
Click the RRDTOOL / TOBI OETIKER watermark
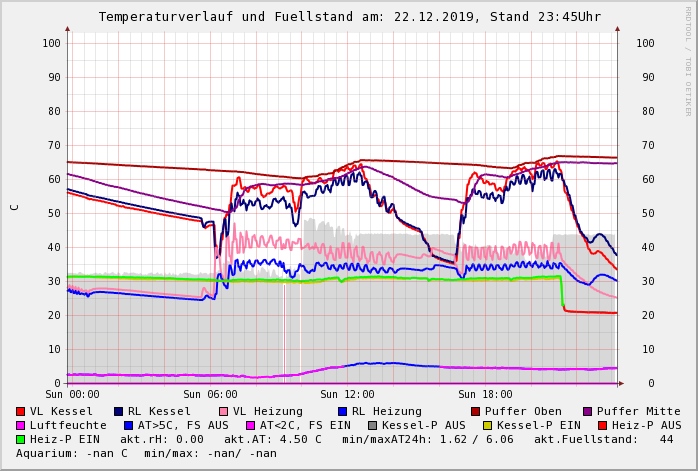pyautogui.click(x=688, y=60)
